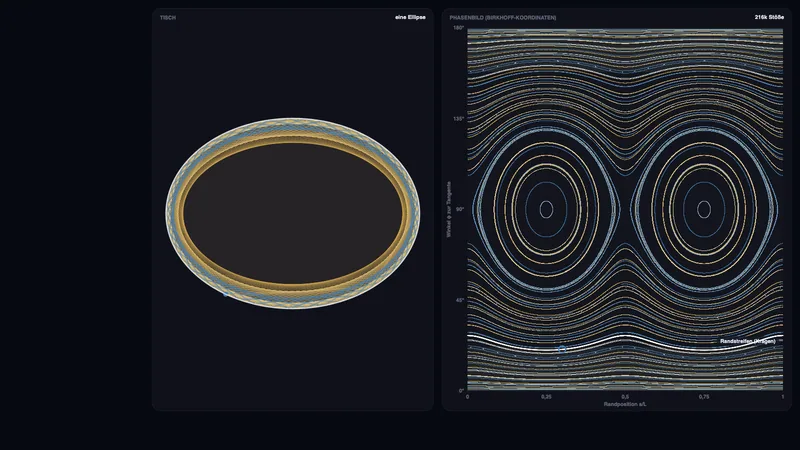
Task: Click the 0,25 tick on the position axis
Action: (546, 396)
